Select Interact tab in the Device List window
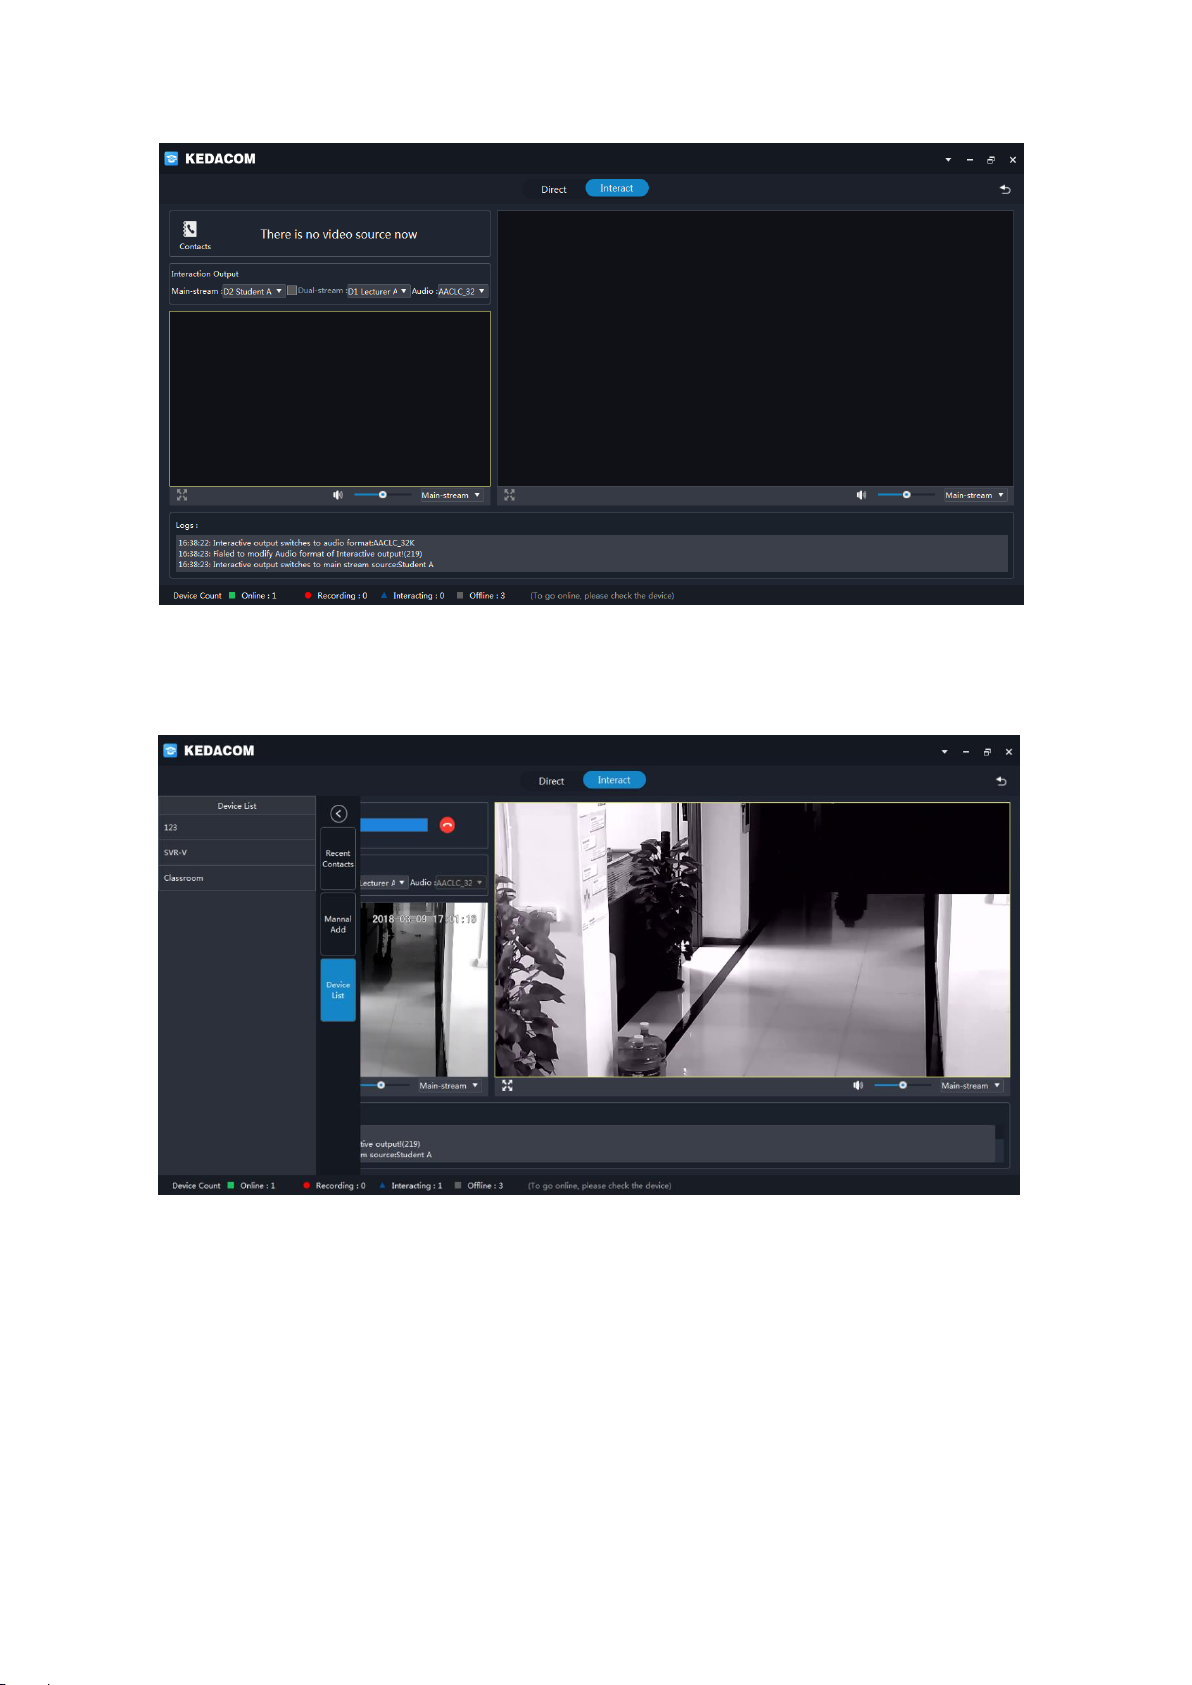The height and width of the screenshot is (1685, 1192). [x=614, y=780]
